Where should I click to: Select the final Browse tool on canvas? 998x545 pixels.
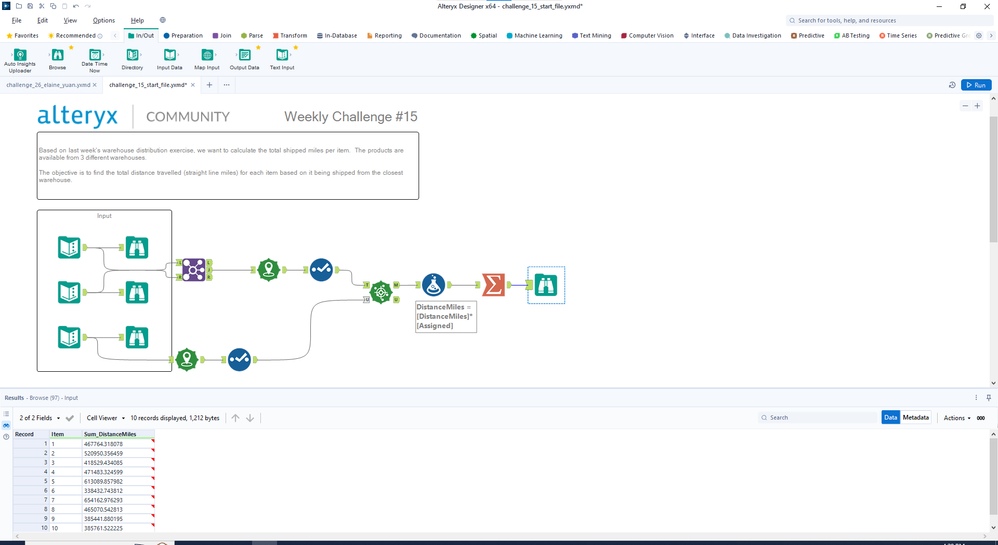(546, 285)
